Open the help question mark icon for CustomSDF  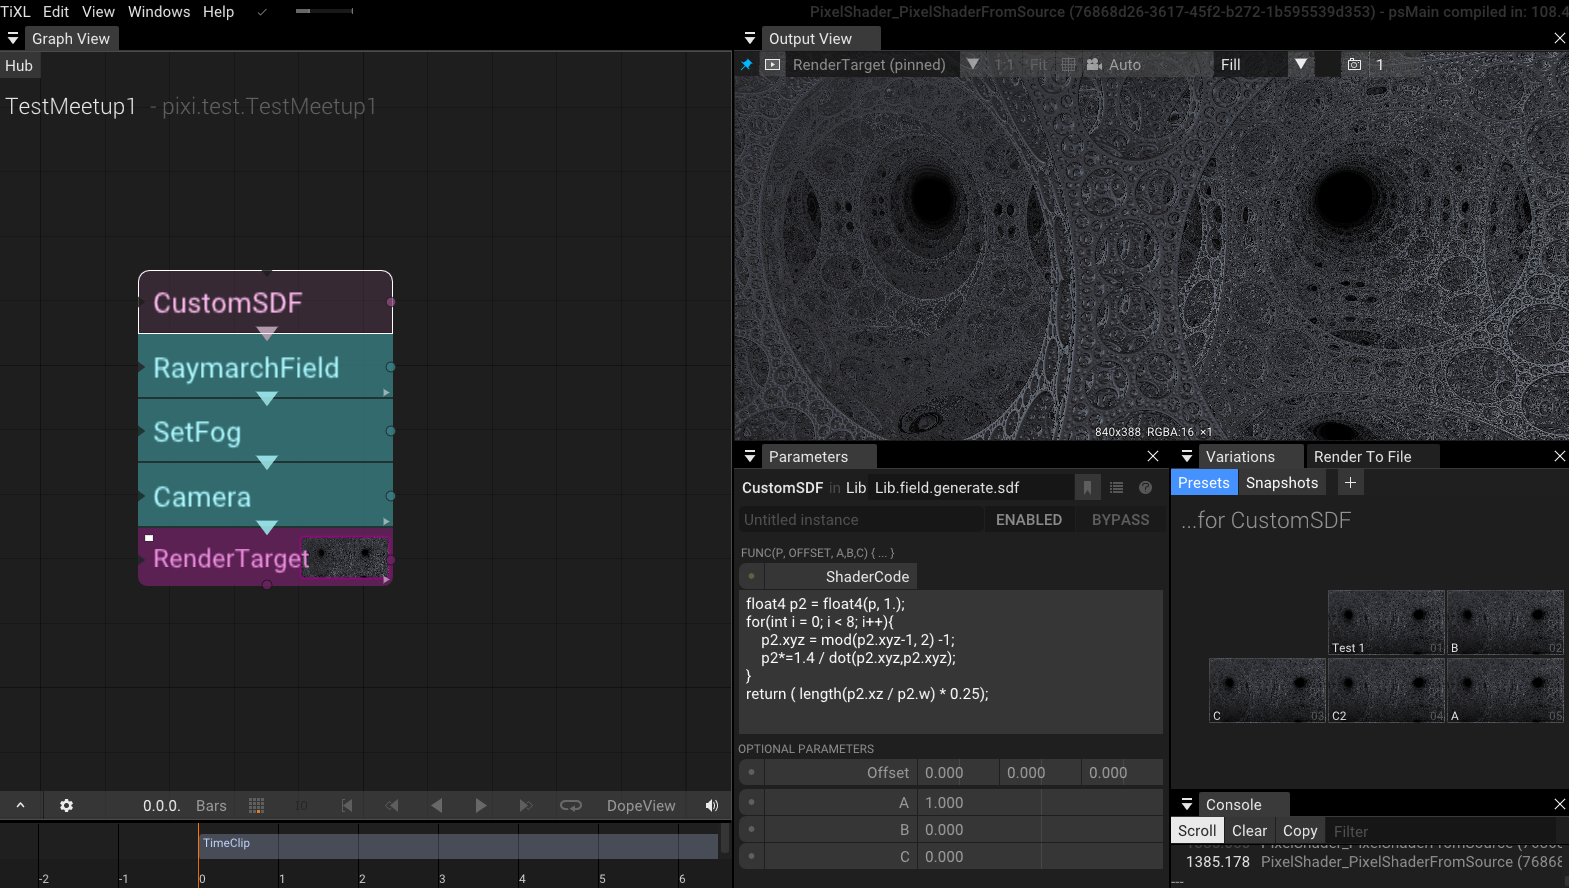(1145, 488)
